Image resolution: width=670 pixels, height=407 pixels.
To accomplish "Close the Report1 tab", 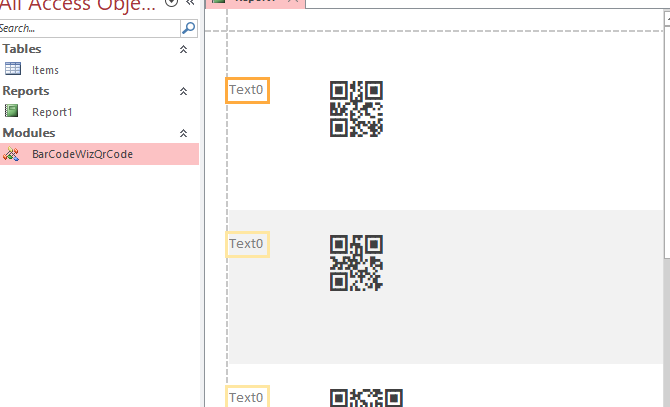I will (293, 2).
